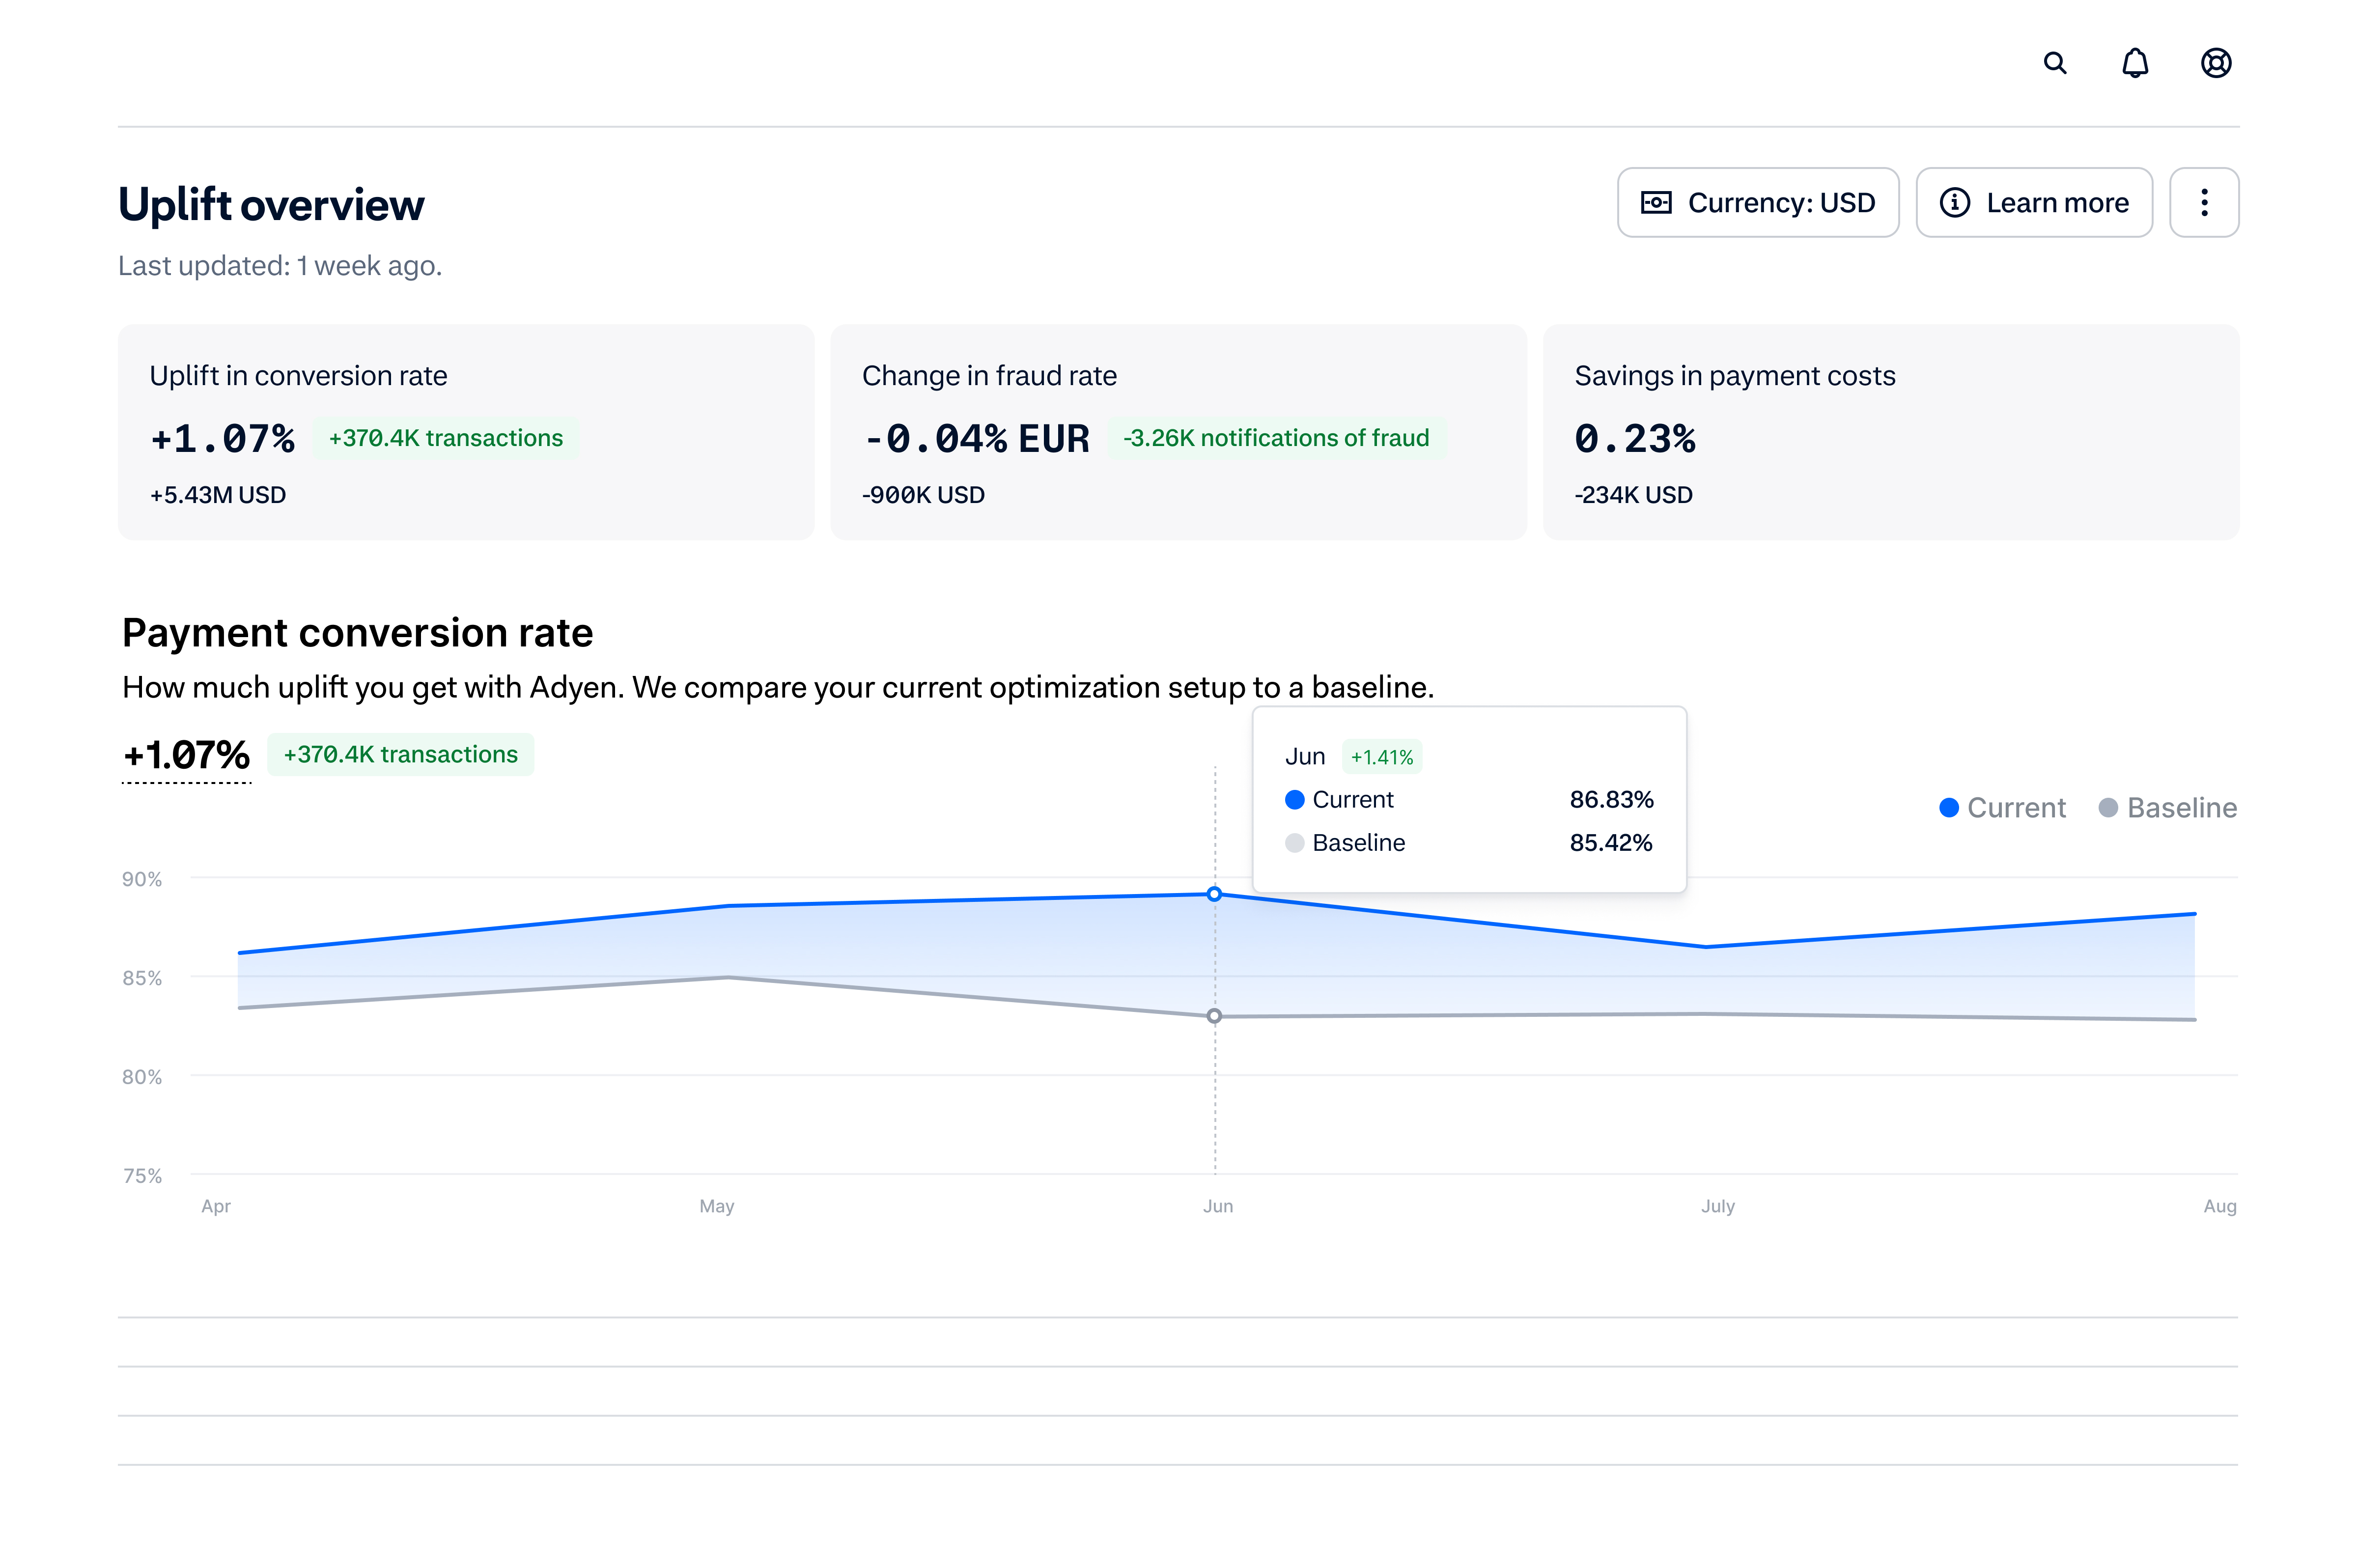Open the help lifebuoy icon
Image resolution: width=2358 pixels, height=1568 pixels.
pos(2215,63)
